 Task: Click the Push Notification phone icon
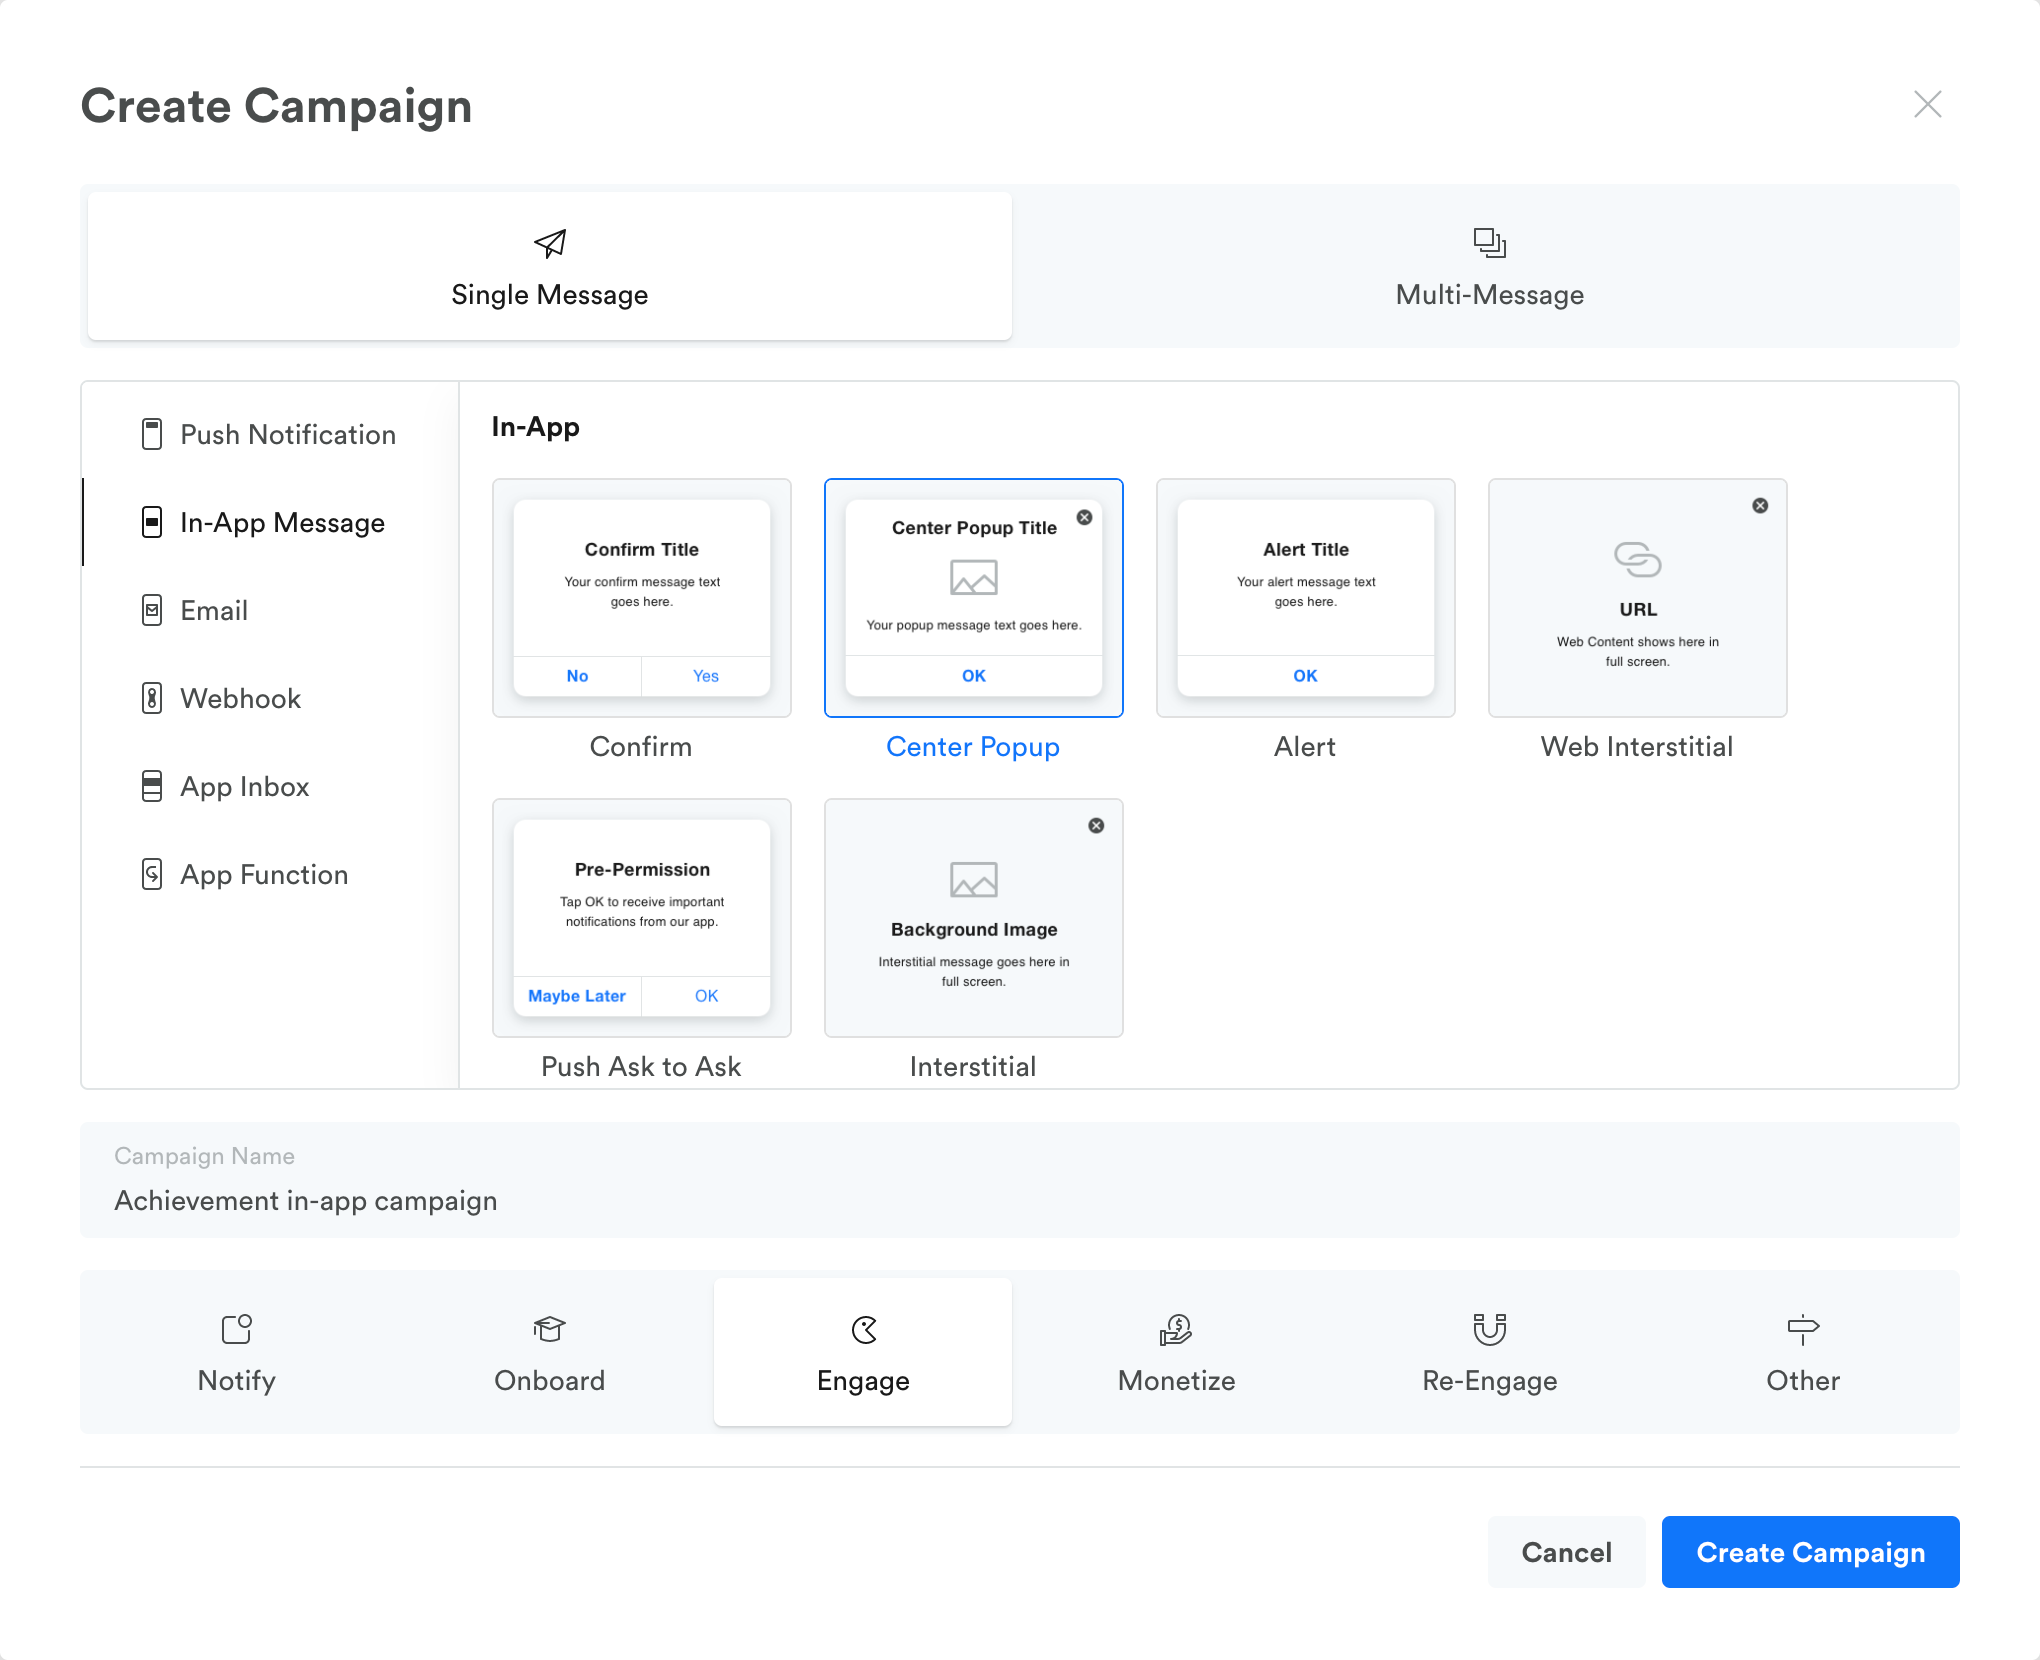click(x=152, y=434)
